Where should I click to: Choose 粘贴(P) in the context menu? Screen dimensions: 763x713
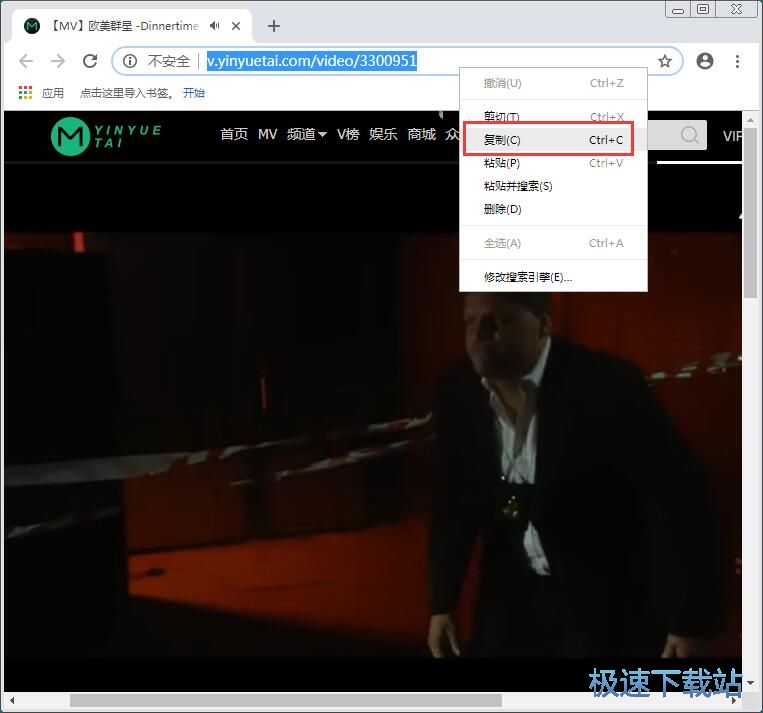pos(553,163)
